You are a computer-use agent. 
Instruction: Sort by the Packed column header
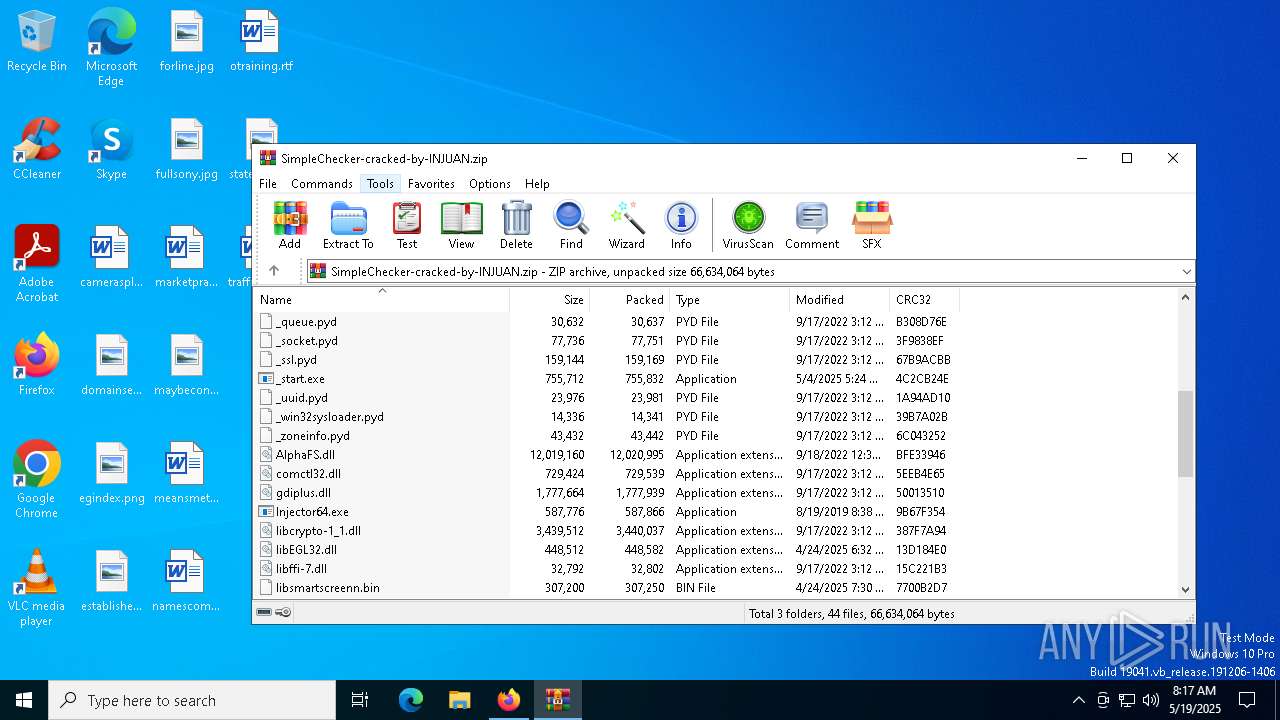pyautogui.click(x=629, y=299)
